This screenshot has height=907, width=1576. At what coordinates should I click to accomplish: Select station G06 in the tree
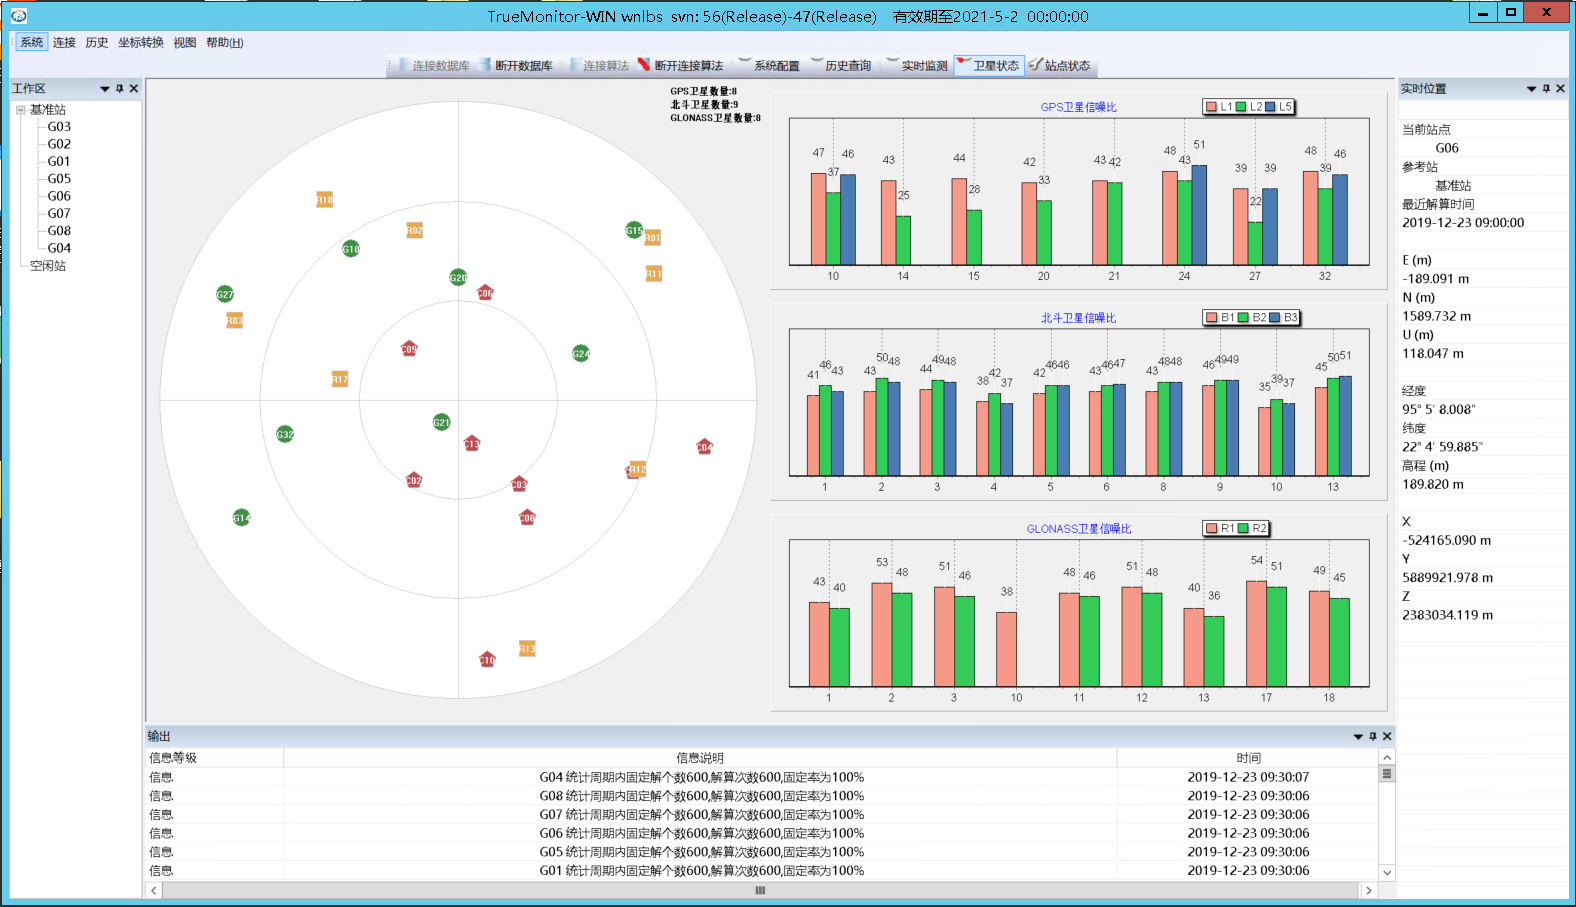(x=59, y=196)
